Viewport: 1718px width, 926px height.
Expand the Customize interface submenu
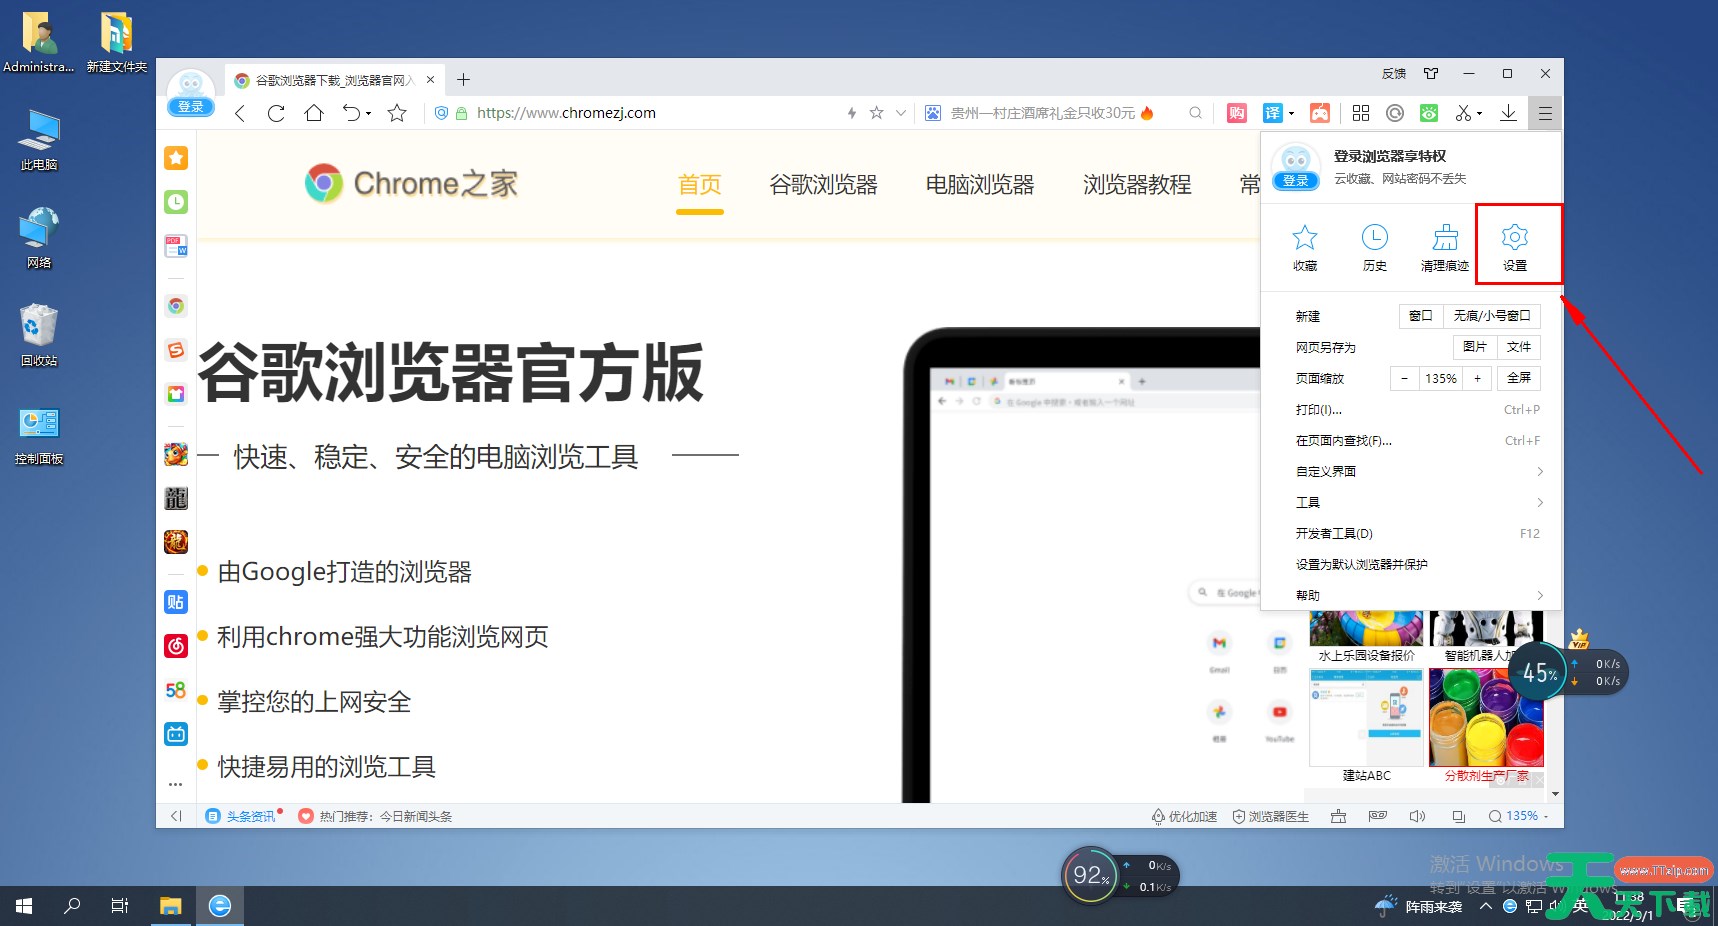coord(1417,471)
